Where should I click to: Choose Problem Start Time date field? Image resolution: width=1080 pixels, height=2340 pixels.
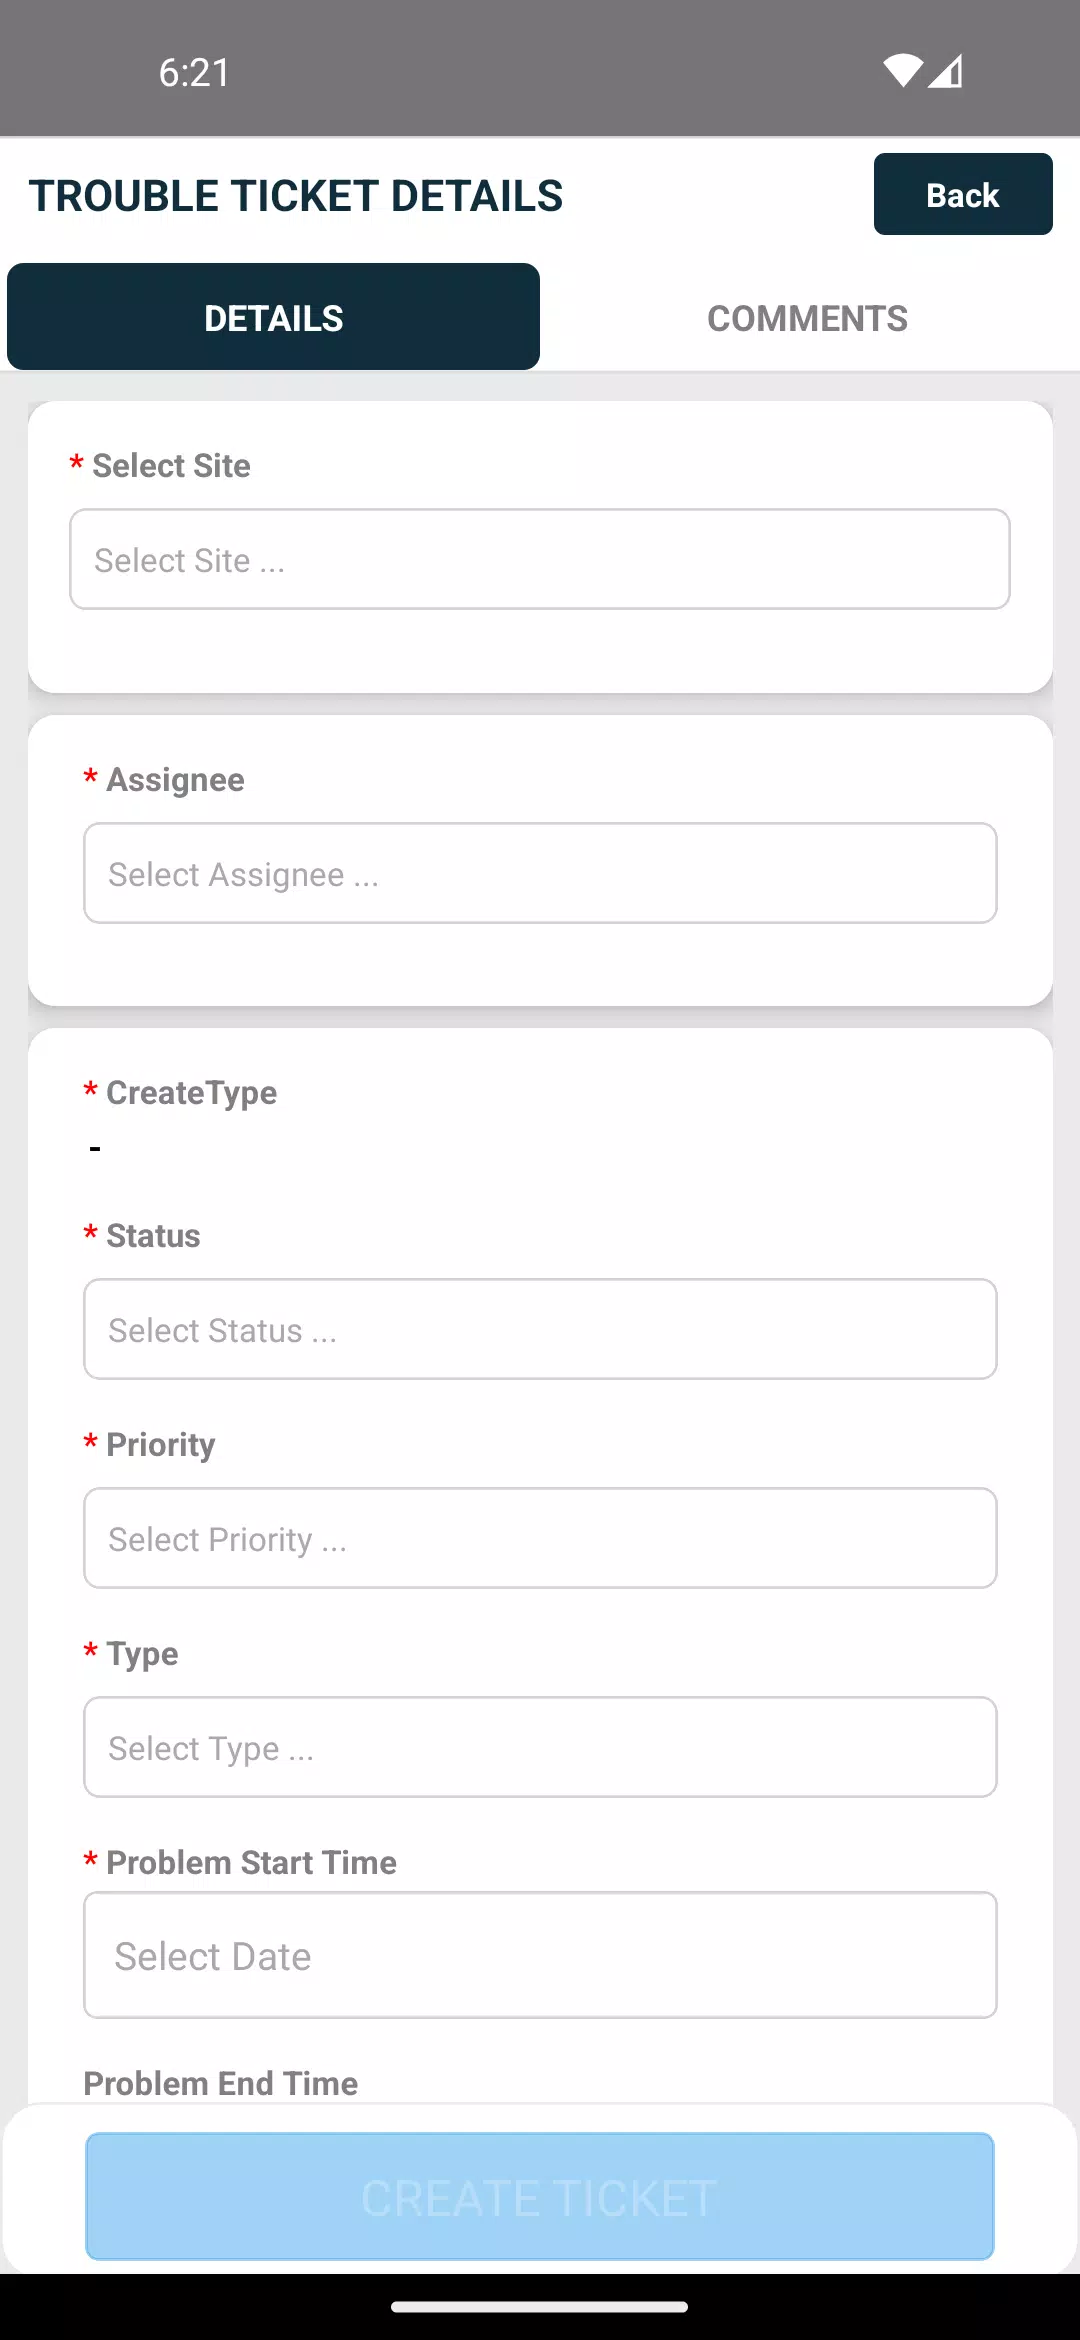[x=540, y=1955]
